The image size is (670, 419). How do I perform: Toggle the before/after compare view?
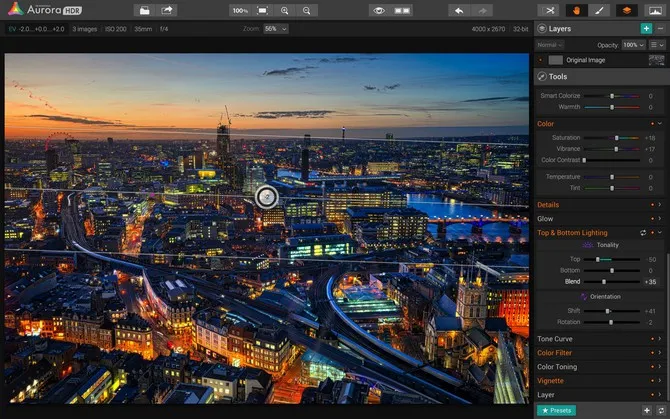coord(403,10)
